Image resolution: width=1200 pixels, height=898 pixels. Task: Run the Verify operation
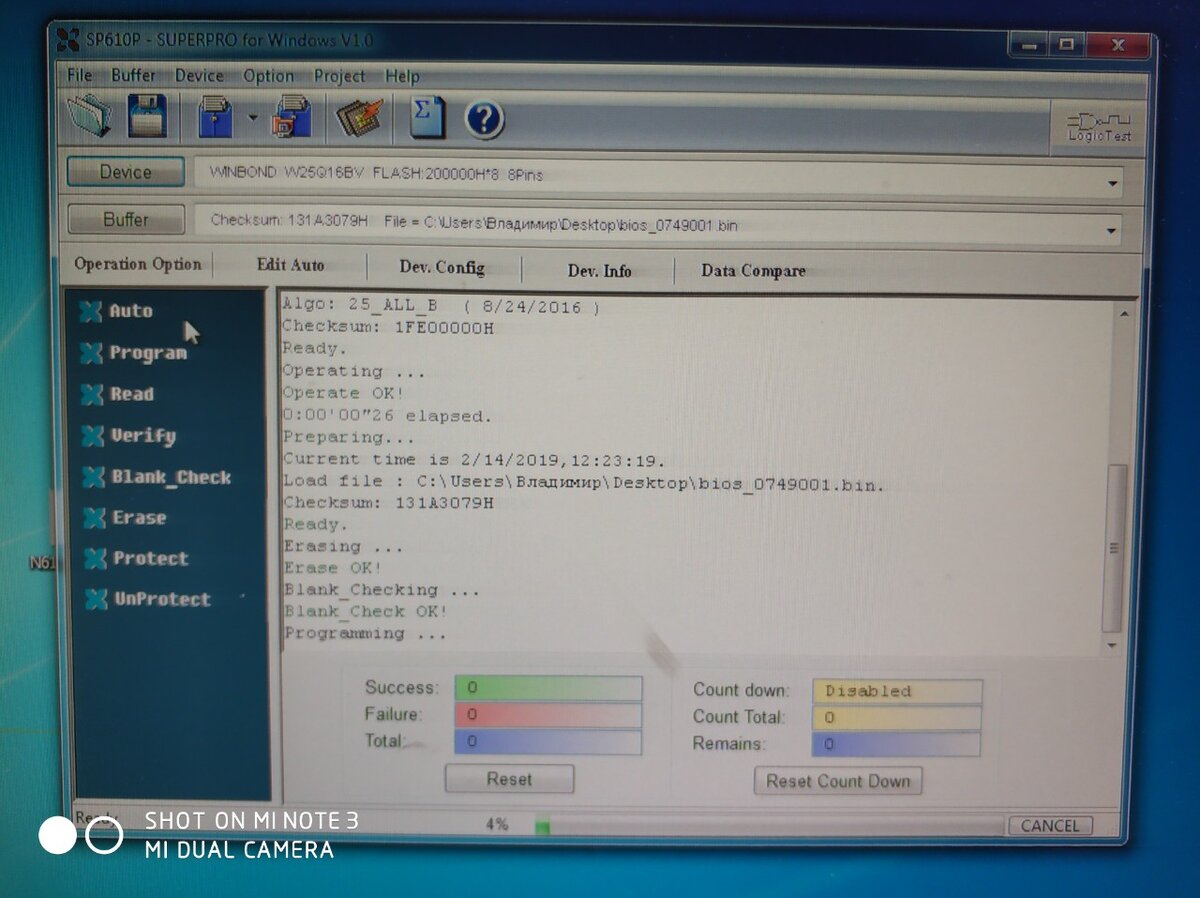[128, 436]
